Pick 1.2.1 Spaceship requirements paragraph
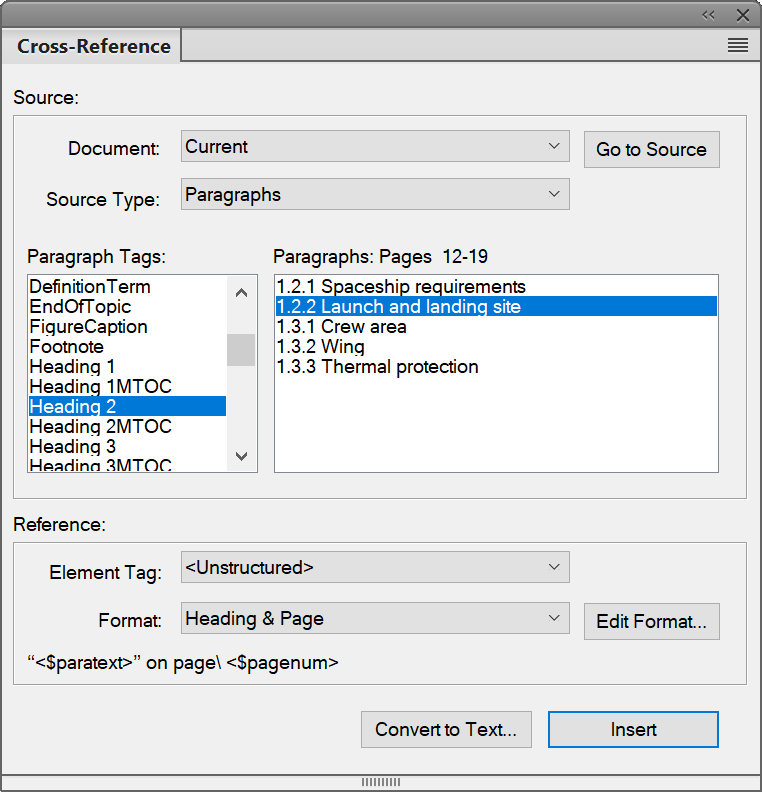The width and height of the screenshot is (762, 792). [x=401, y=287]
